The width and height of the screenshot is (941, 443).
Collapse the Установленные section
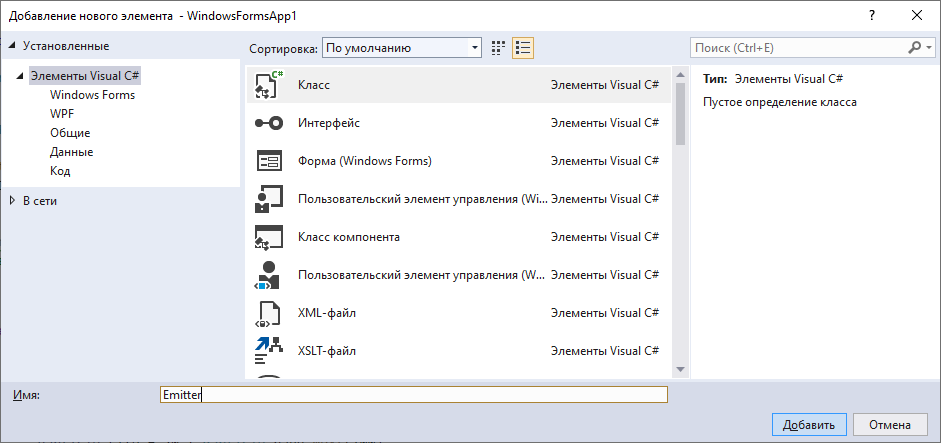pyautogui.click(x=11, y=46)
